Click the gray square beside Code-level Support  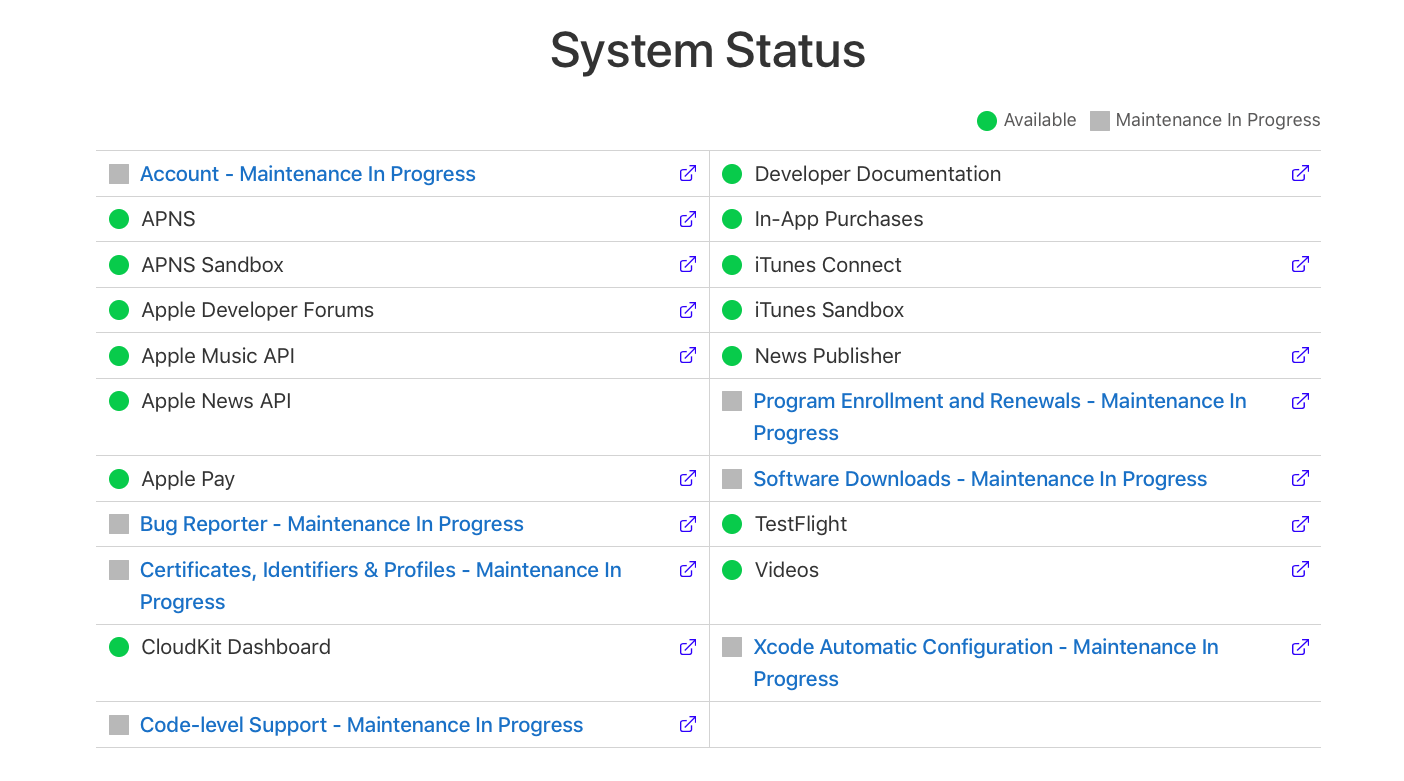tap(119, 725)
